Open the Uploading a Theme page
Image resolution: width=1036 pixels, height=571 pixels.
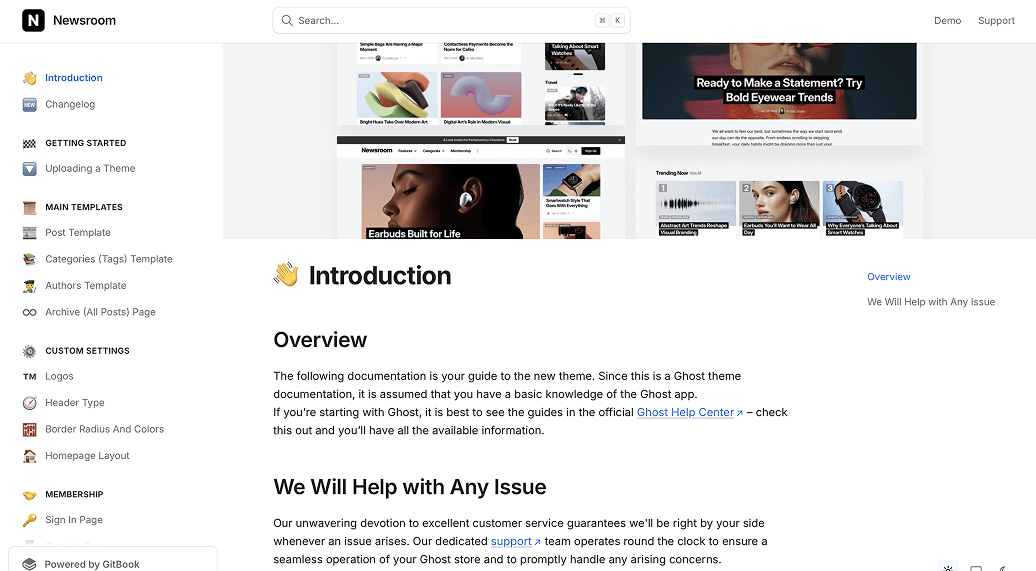pos(90,169)
